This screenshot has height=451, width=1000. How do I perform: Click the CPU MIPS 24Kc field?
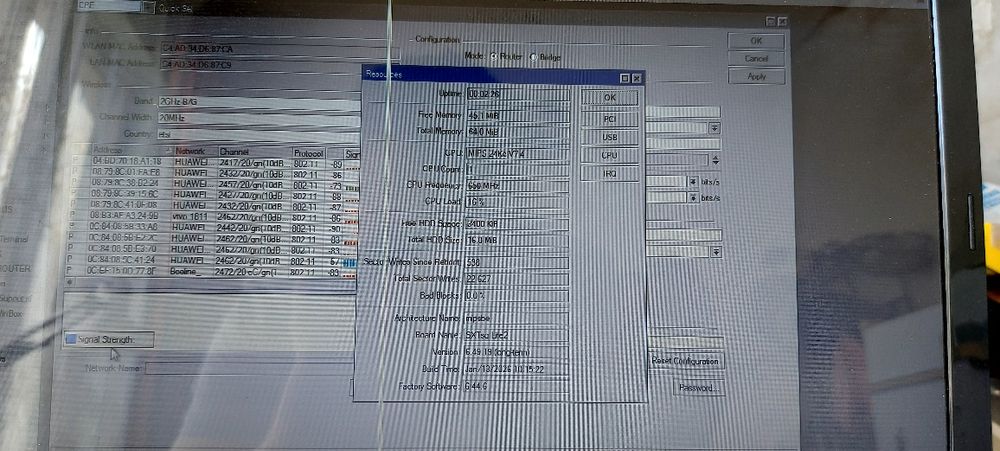pos(517,154)
